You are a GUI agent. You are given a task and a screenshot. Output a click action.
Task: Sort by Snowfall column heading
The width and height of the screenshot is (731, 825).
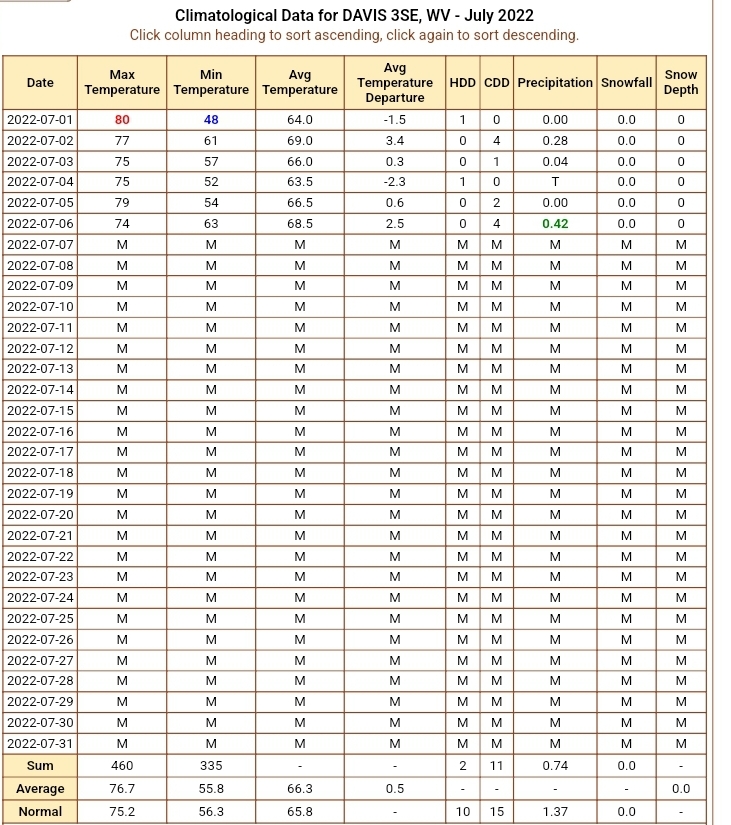tap(626, 83)
